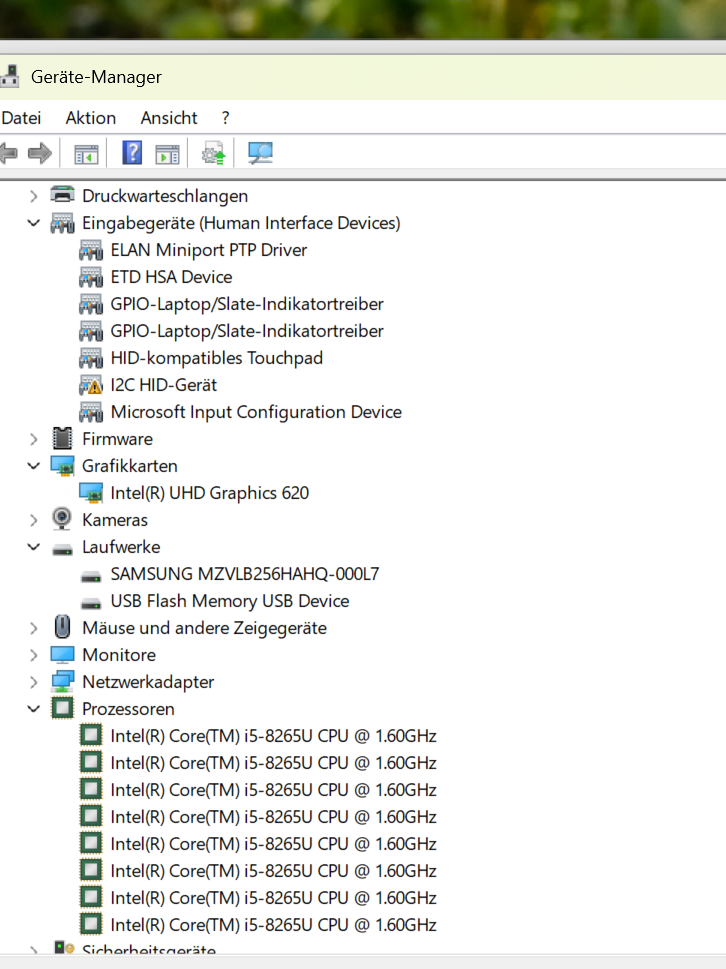Image resolution: width=726 pixels, height=969 pixels.
Task: Click the Laufwerke drive icon
Action: click(62, 549)
